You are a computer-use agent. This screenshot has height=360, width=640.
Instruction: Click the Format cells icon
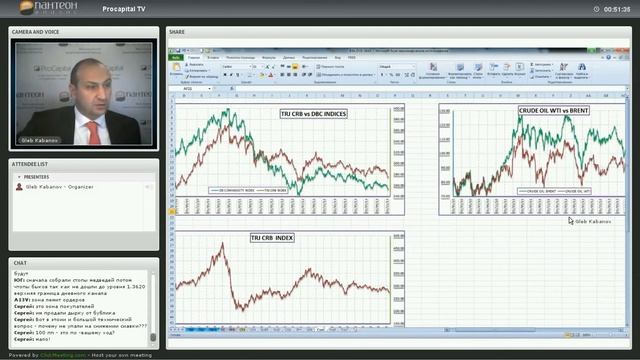520,67
